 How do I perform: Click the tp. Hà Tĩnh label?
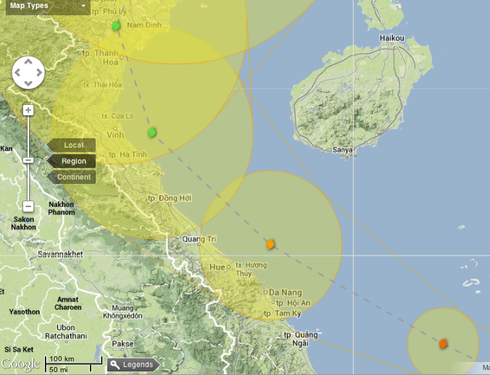(x=128, y=155)
